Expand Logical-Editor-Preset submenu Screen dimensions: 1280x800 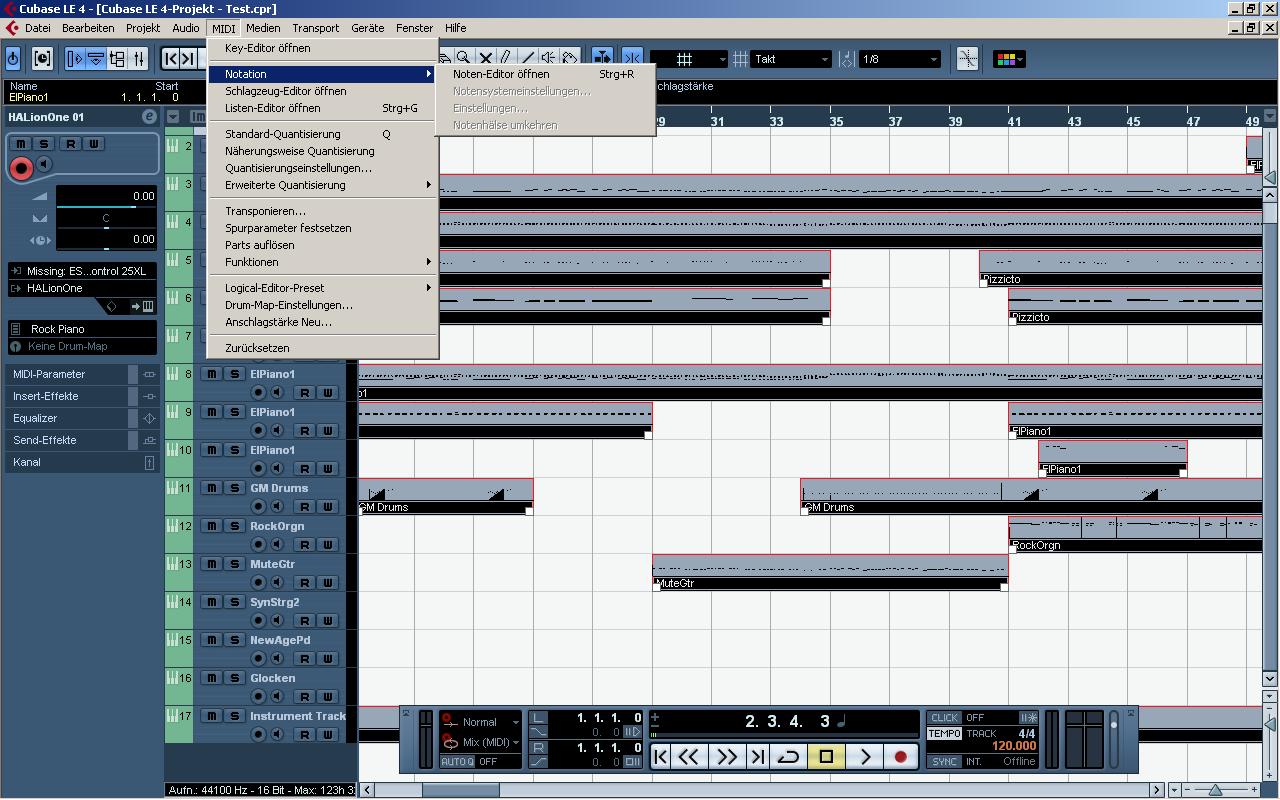(x=428, y=288)
